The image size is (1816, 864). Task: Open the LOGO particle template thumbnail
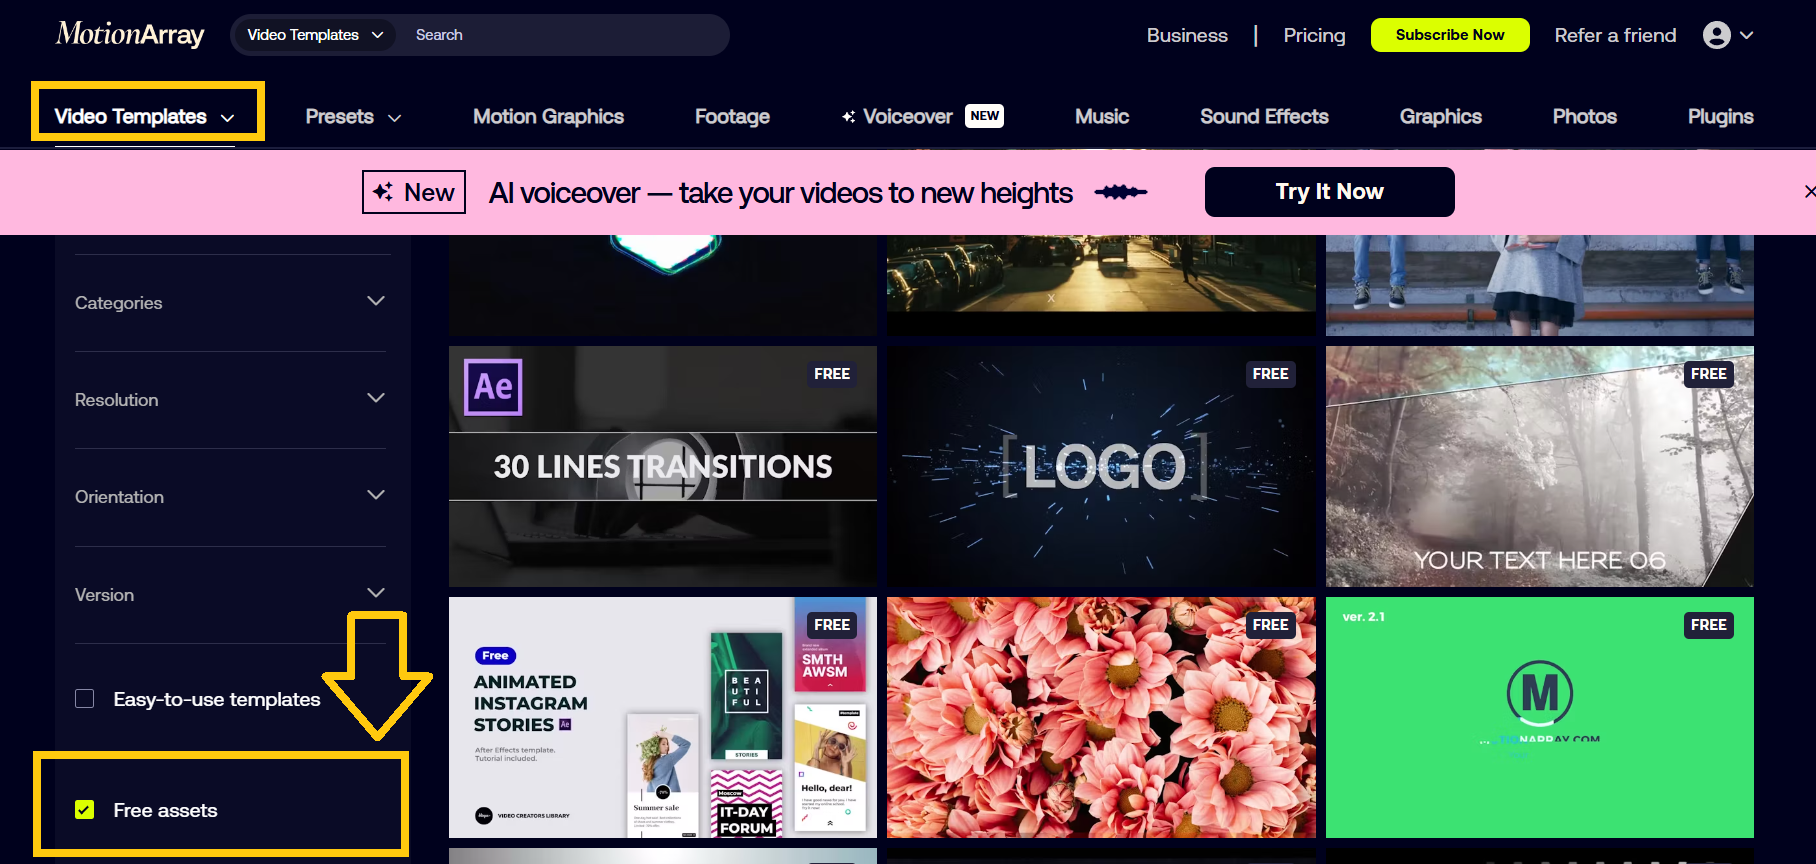pyautogui.click(x=1101, y=466)
